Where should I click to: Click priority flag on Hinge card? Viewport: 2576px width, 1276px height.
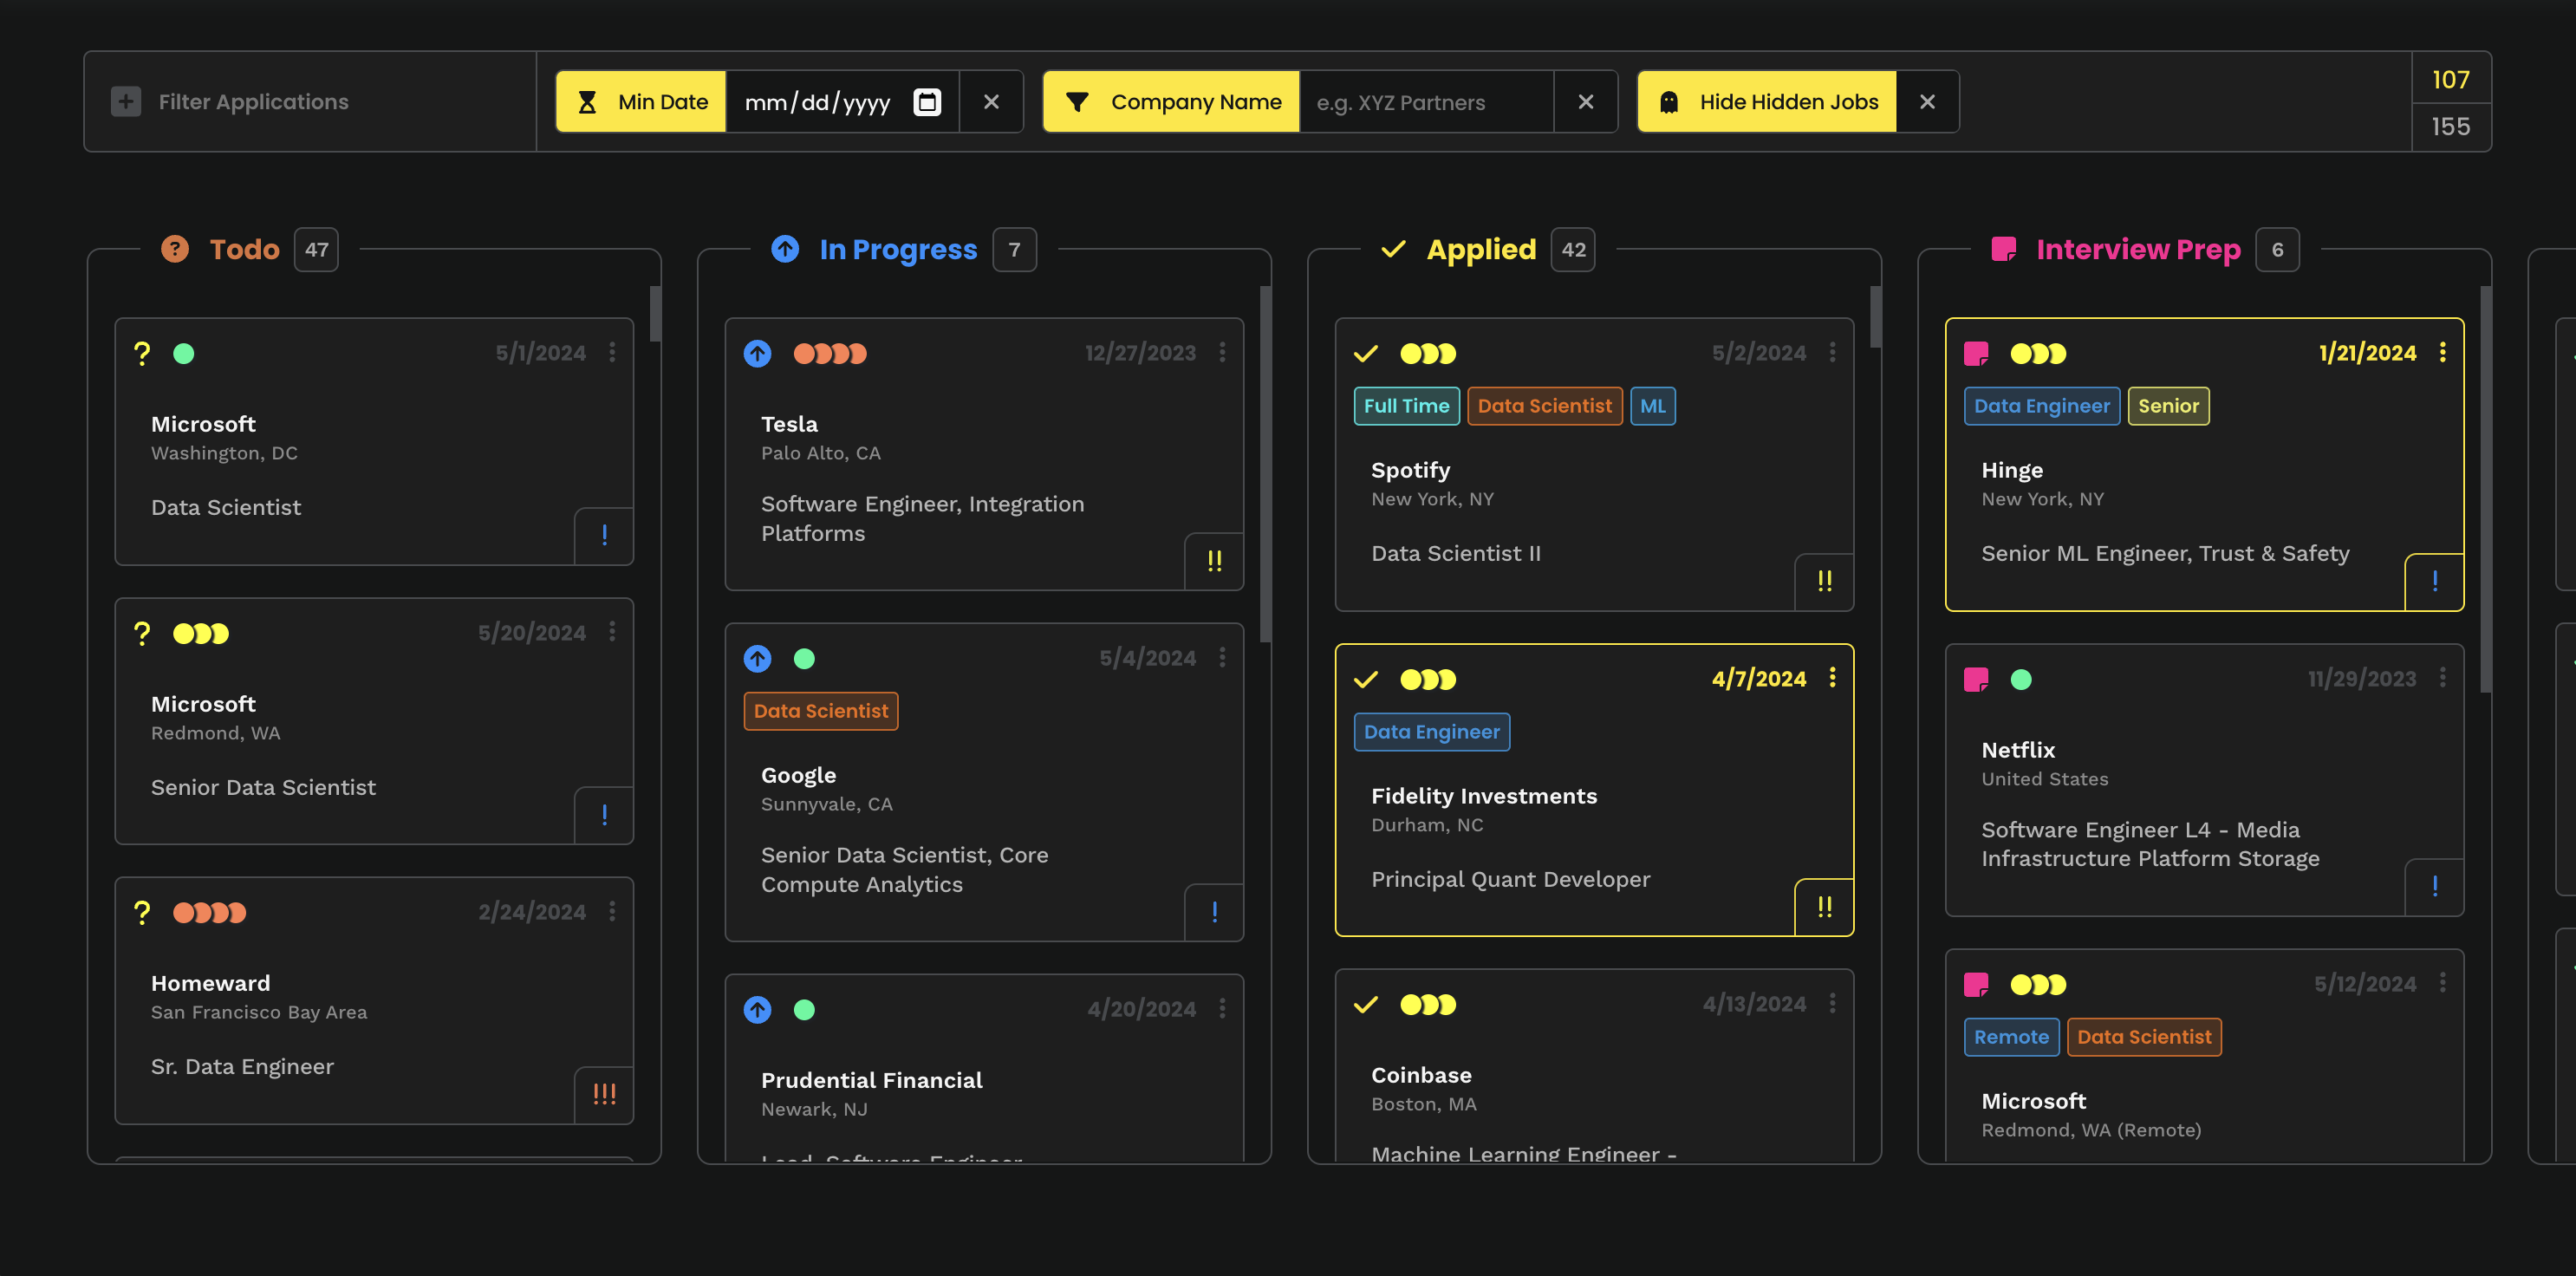(2434, 581)
